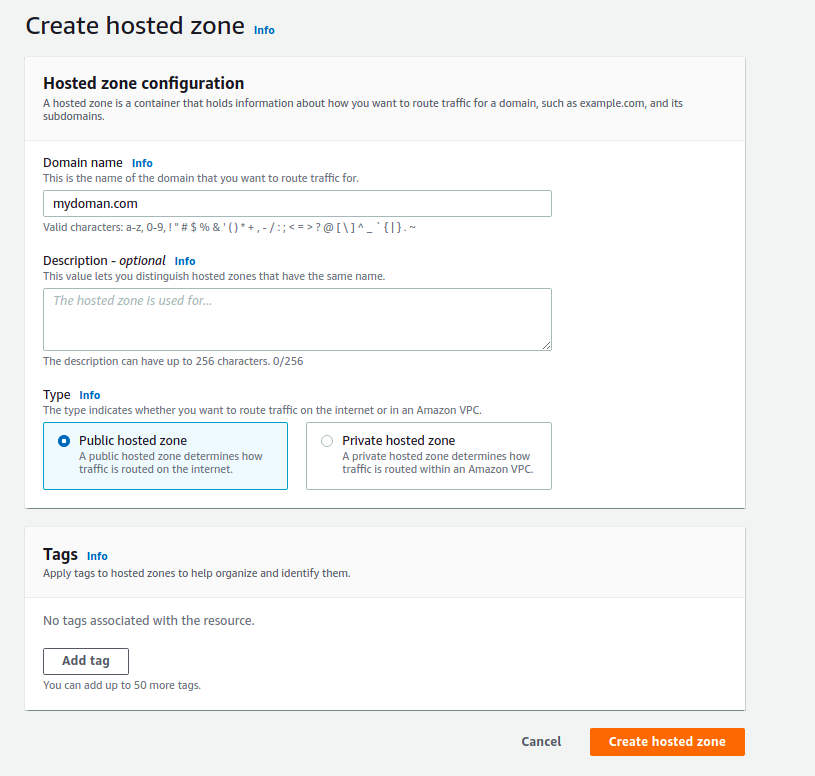Image resolution: width=815 pixels, height=776 pixels.
Task: Focus the description text area placeholder
Action: pyautogui.click(x=296, y=318)
